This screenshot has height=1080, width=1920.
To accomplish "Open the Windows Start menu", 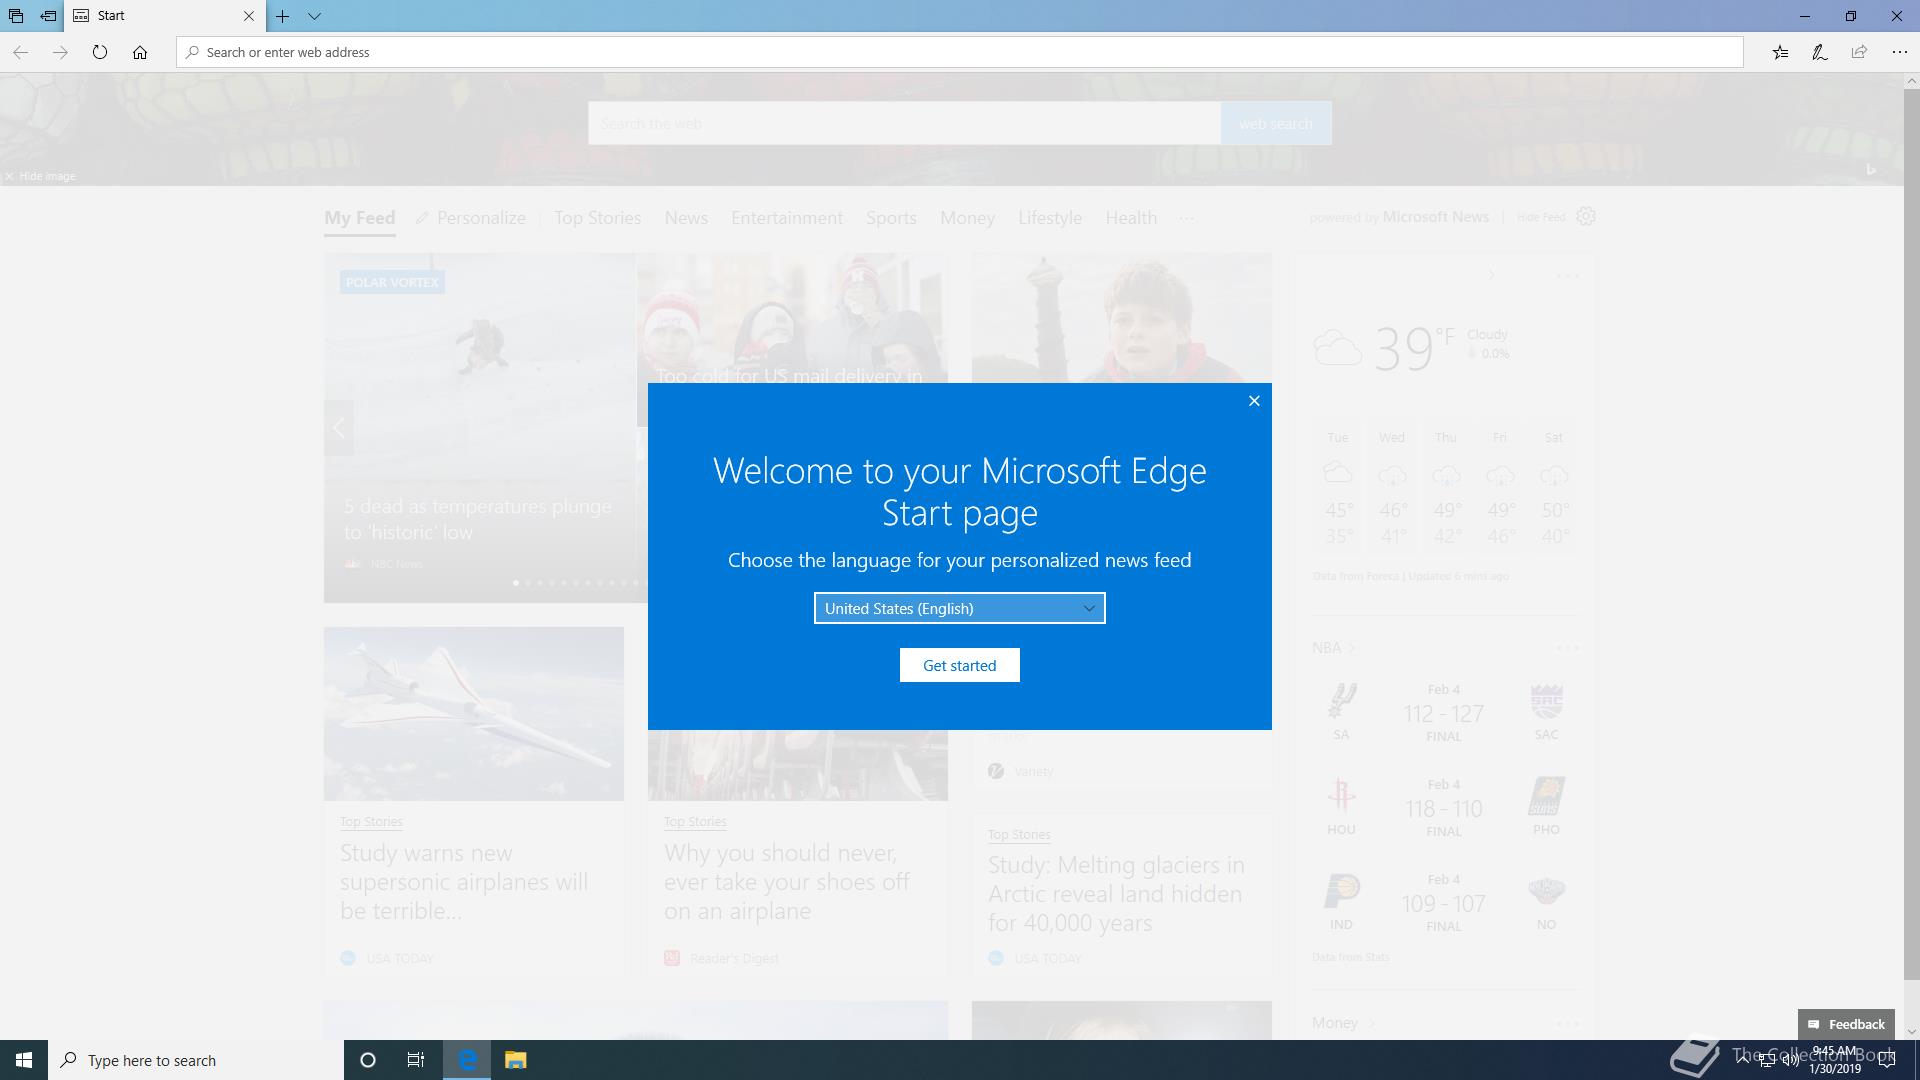I will 24,1060.
